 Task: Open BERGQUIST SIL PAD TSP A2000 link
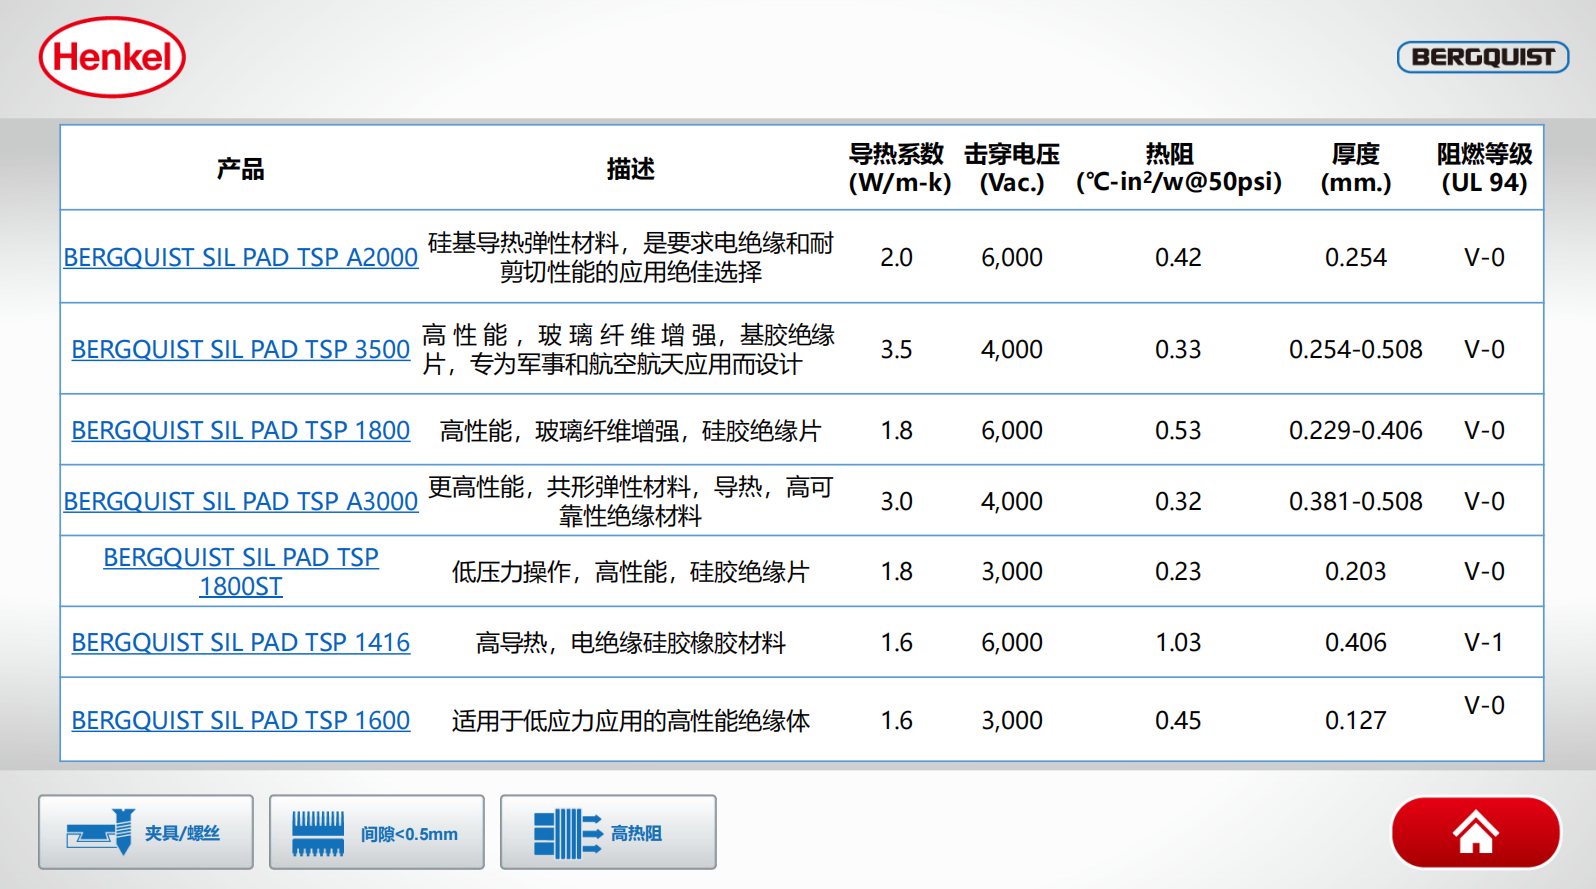pos(241,257)
